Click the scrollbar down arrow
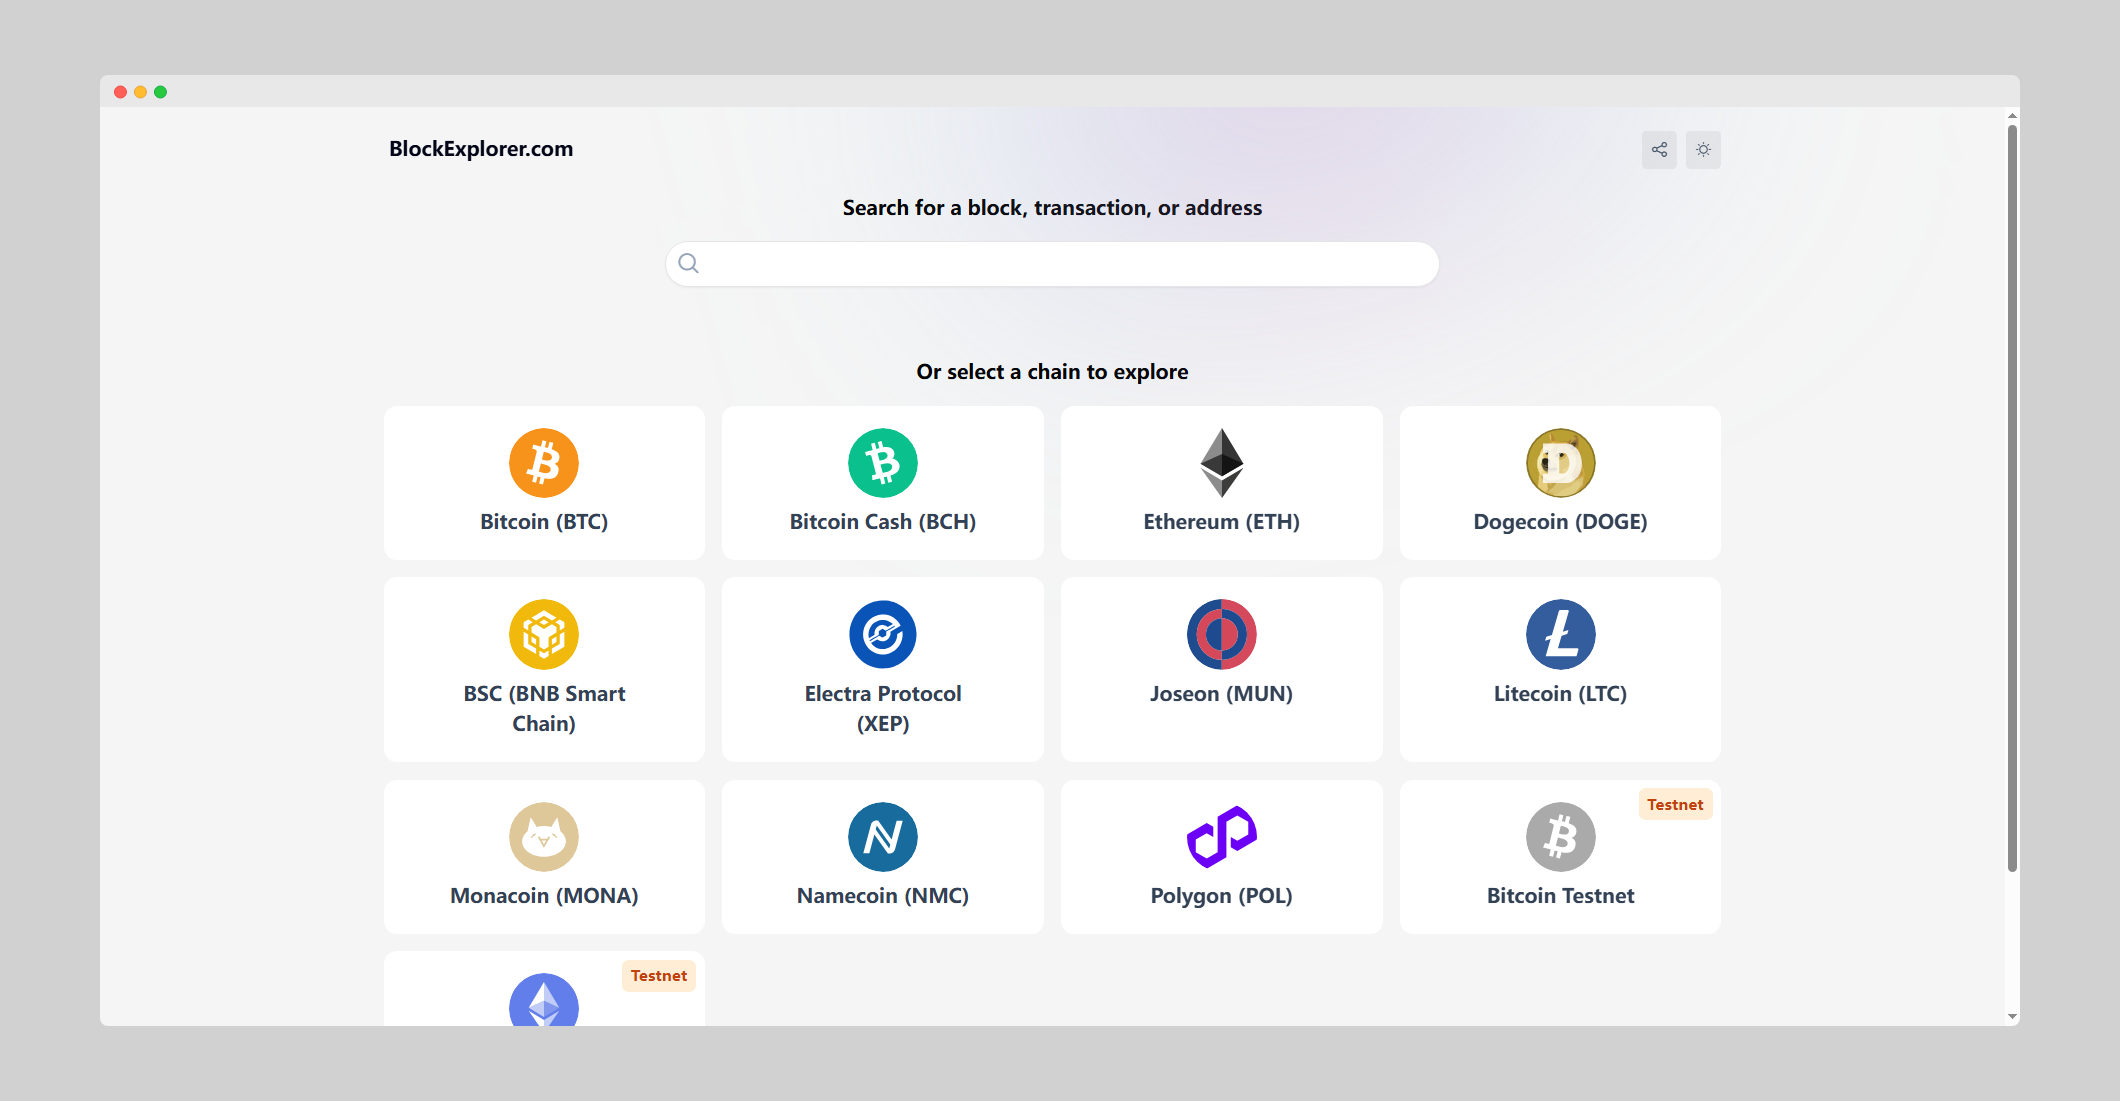2120x1101 pixels. pos(2012,1017)
